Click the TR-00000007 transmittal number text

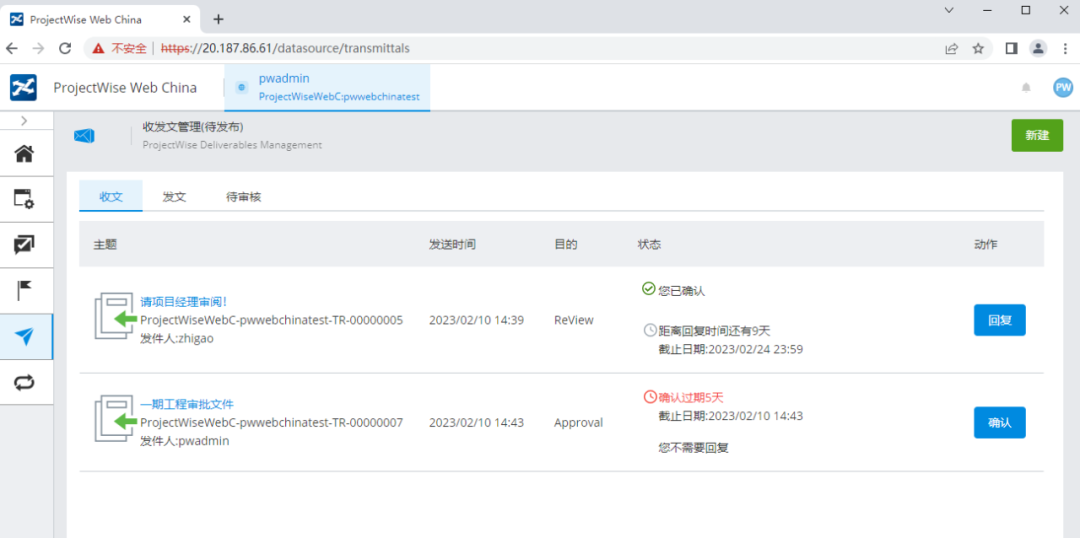271,422
